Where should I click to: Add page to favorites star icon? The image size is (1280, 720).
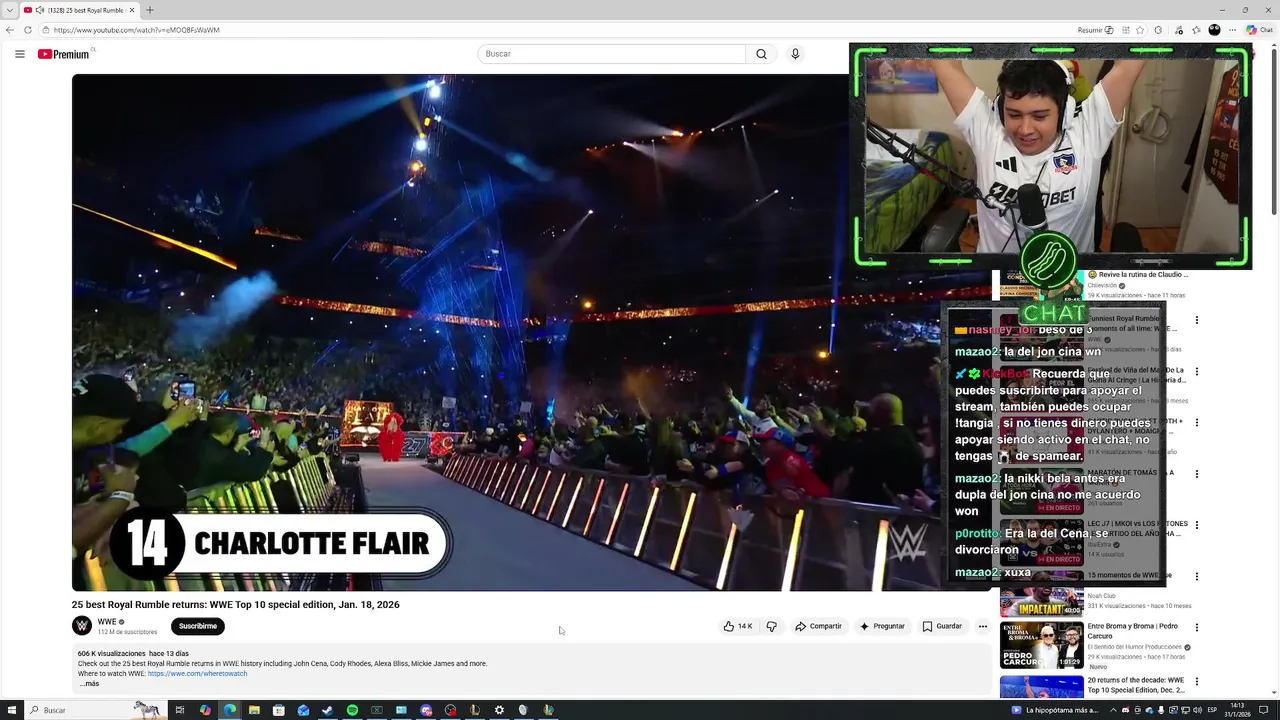coord(1140,30)
